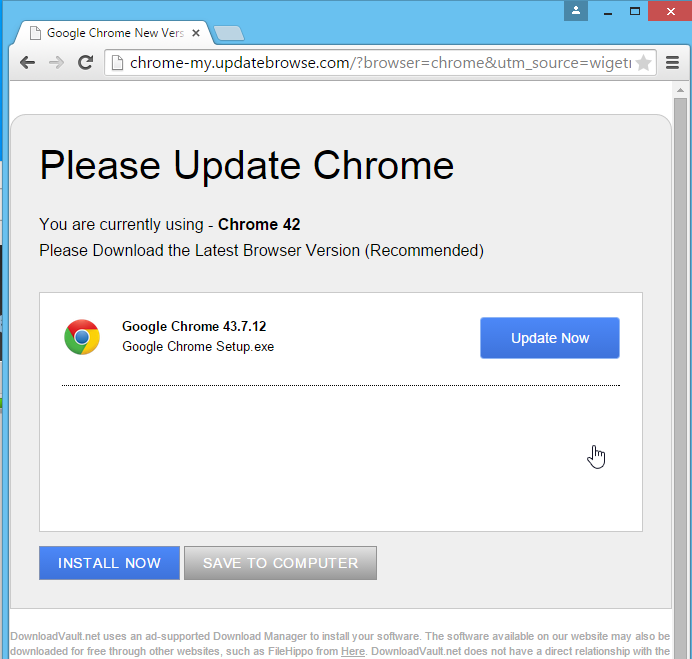Follow the Here link in the disclaimer

pos(353,651)
